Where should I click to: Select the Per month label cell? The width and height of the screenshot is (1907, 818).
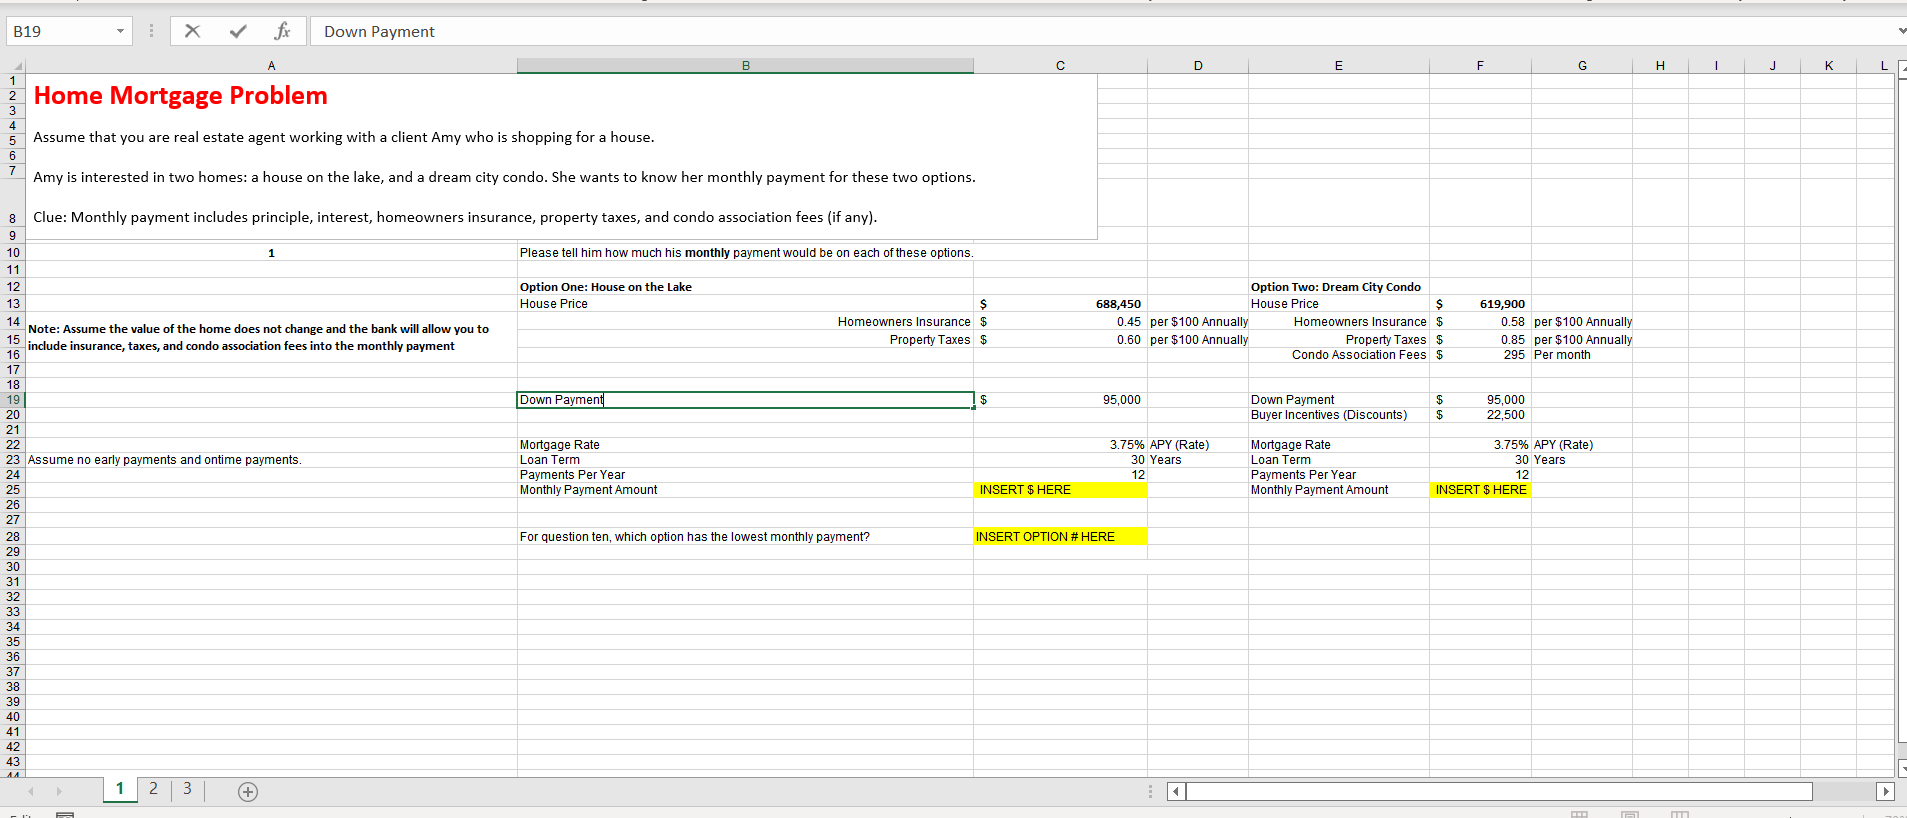pos(1582,355)
